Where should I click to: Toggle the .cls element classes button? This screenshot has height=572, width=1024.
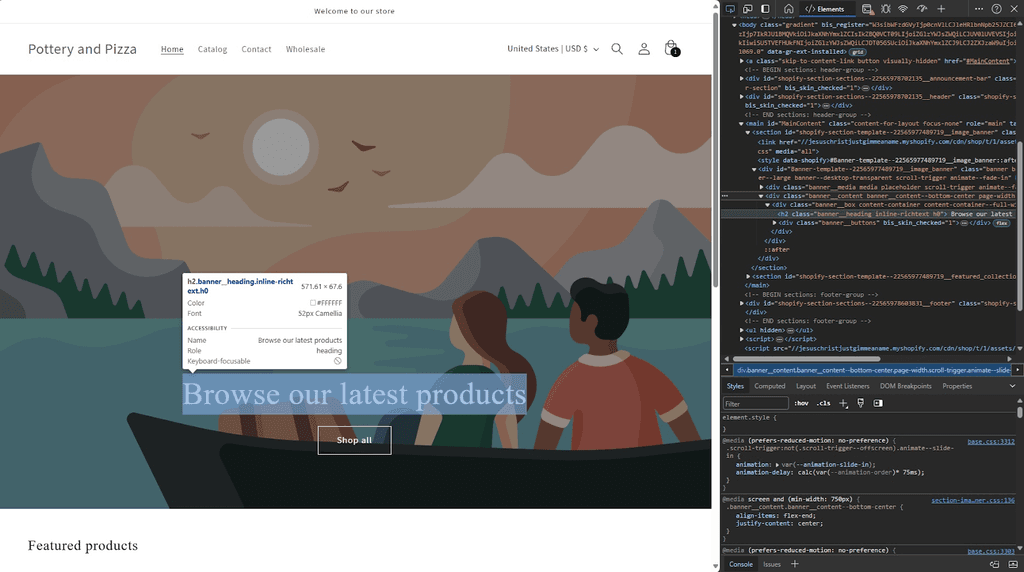[x=824, y=404]
